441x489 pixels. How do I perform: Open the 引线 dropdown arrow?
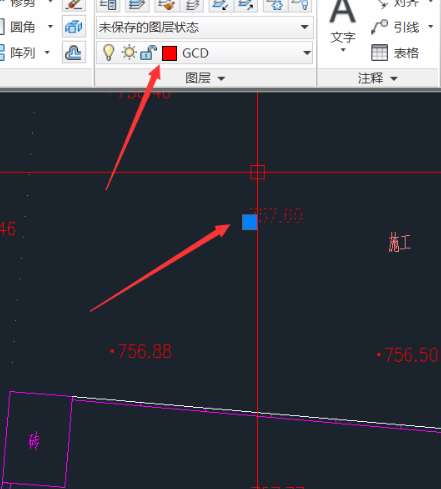pyautogui.click(x=431, y=26)
